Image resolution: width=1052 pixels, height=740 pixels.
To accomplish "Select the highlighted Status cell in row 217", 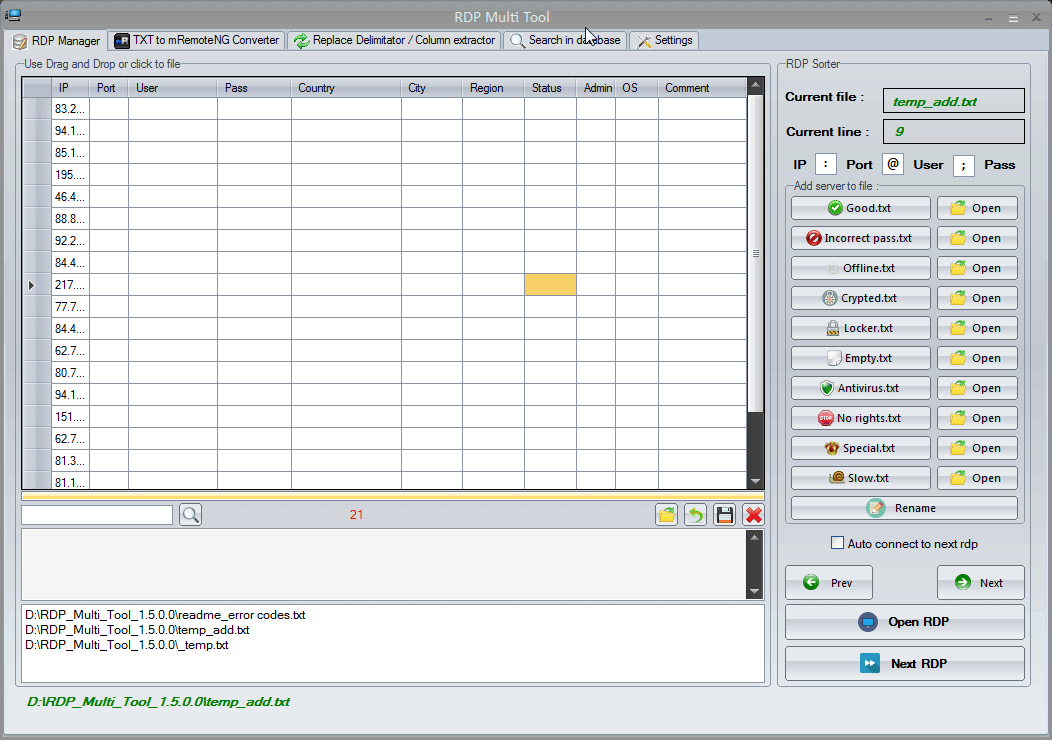I will 550,284.
